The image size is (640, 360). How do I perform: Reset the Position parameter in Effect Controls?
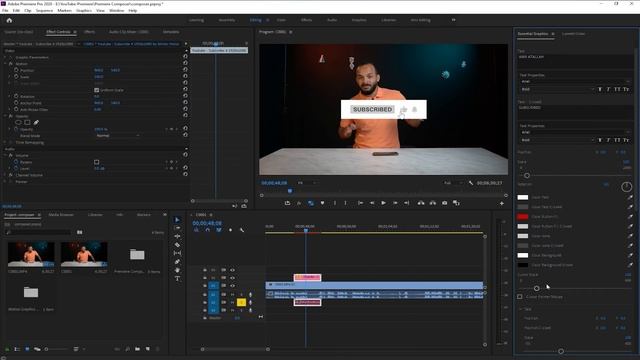coord(185,70)
